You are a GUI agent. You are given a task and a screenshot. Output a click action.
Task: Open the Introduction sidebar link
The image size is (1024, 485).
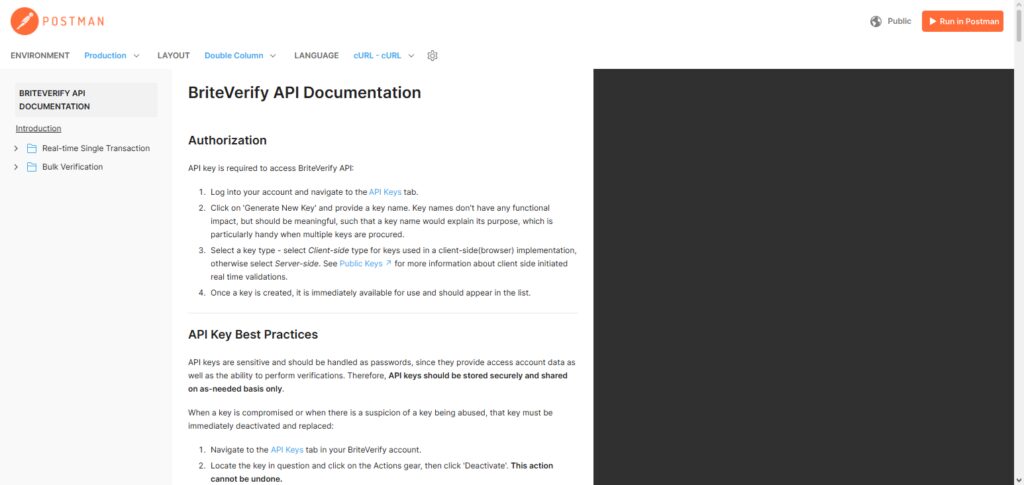tap(39, 129)
